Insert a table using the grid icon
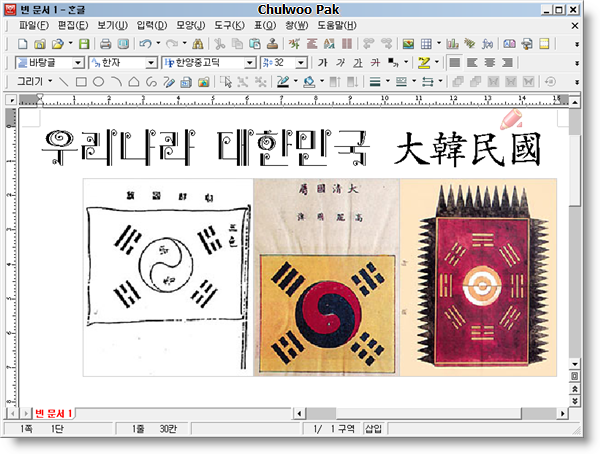 pos(426,44)
